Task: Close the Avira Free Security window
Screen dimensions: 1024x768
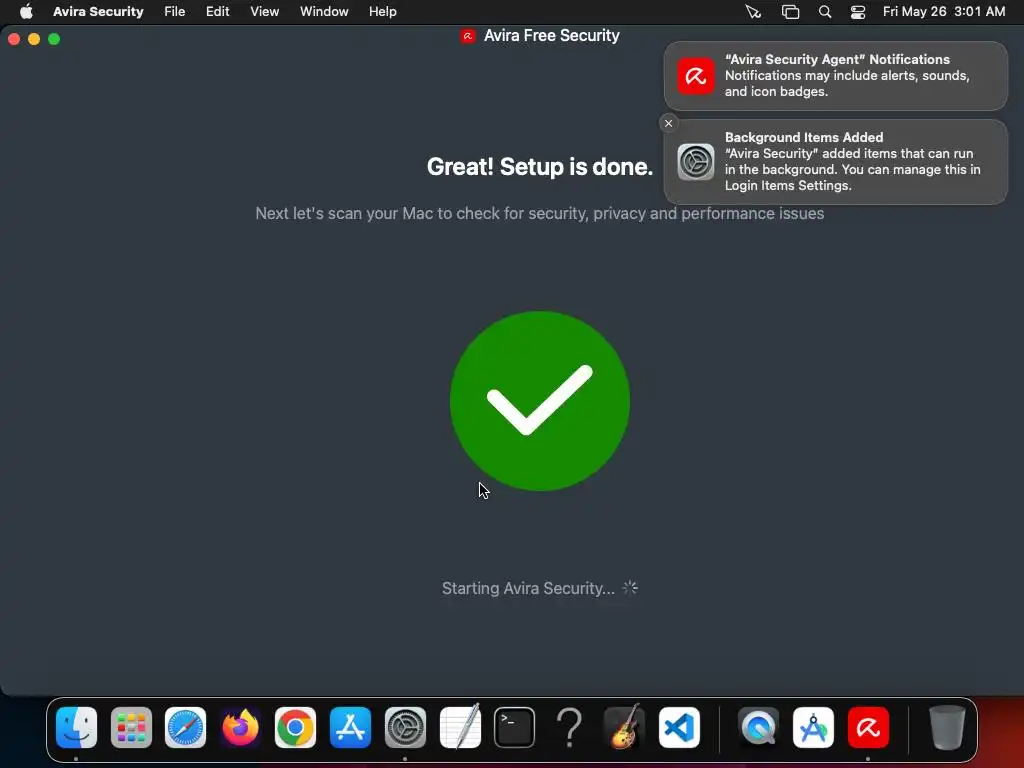Action: tap(14, 39)
